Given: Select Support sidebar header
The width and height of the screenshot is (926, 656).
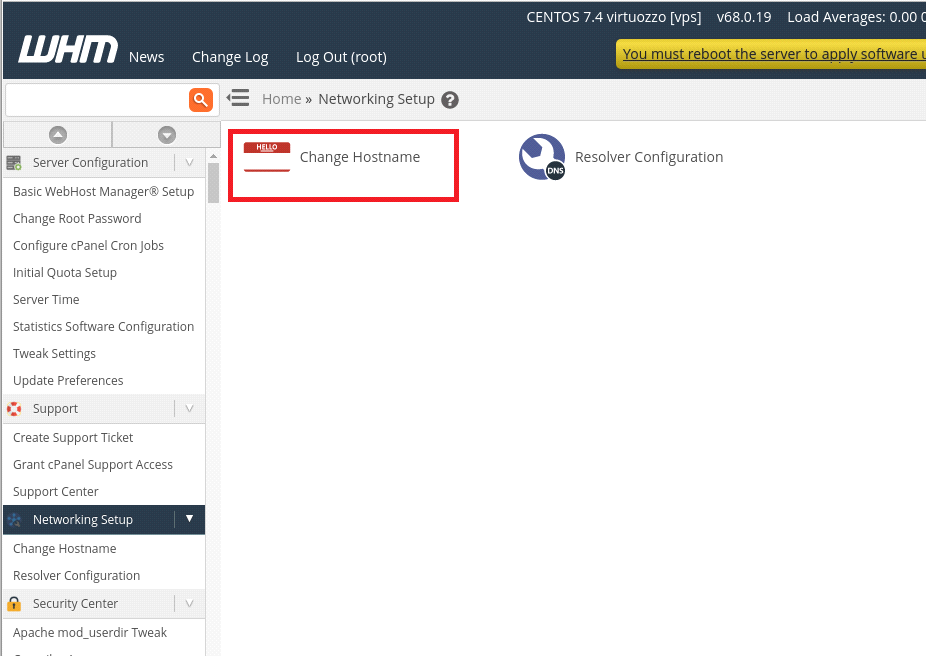Looking at the screenshot, I should 56,409.
